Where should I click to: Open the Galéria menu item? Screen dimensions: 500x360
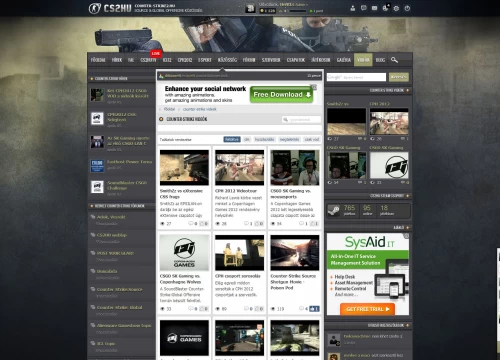click(x=343, y=60)
